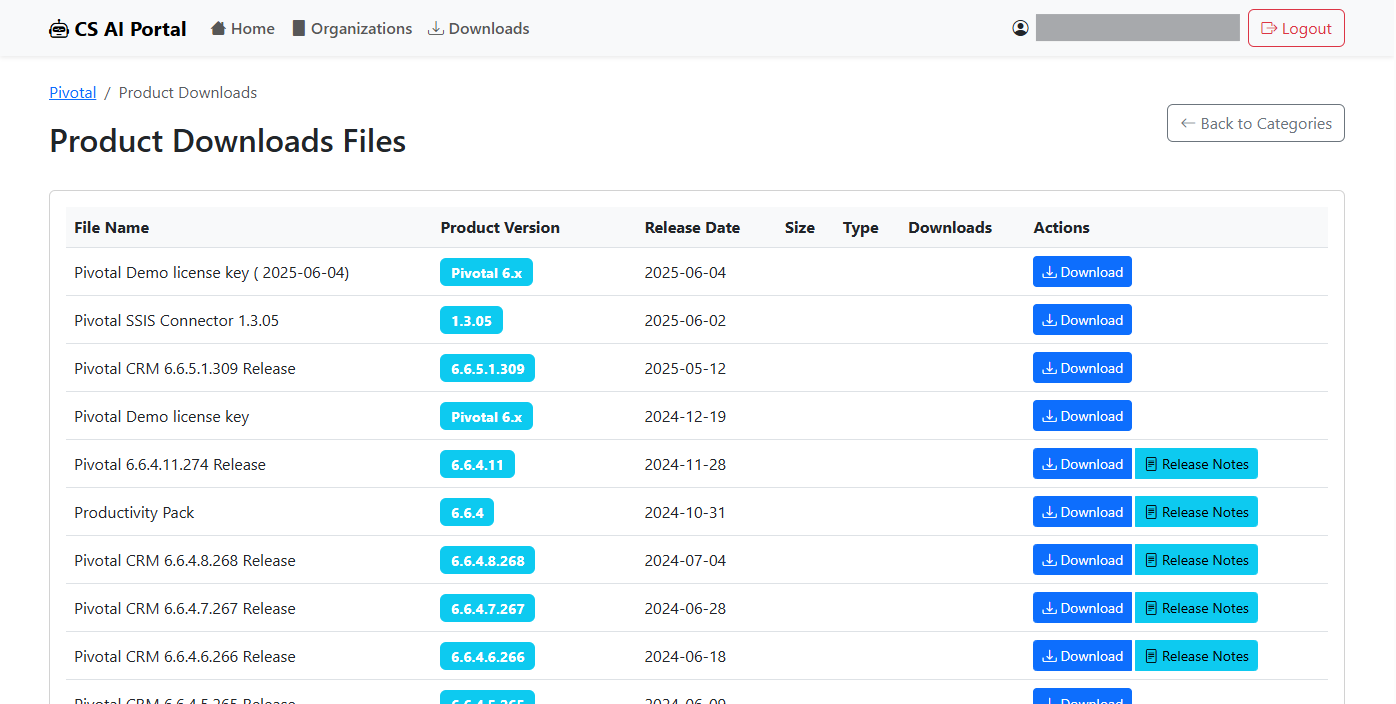The image size is (1396, 704).
Task: Download Pivotal CRM 6.6.5.1.309 Release
Action: [1082, 368]
